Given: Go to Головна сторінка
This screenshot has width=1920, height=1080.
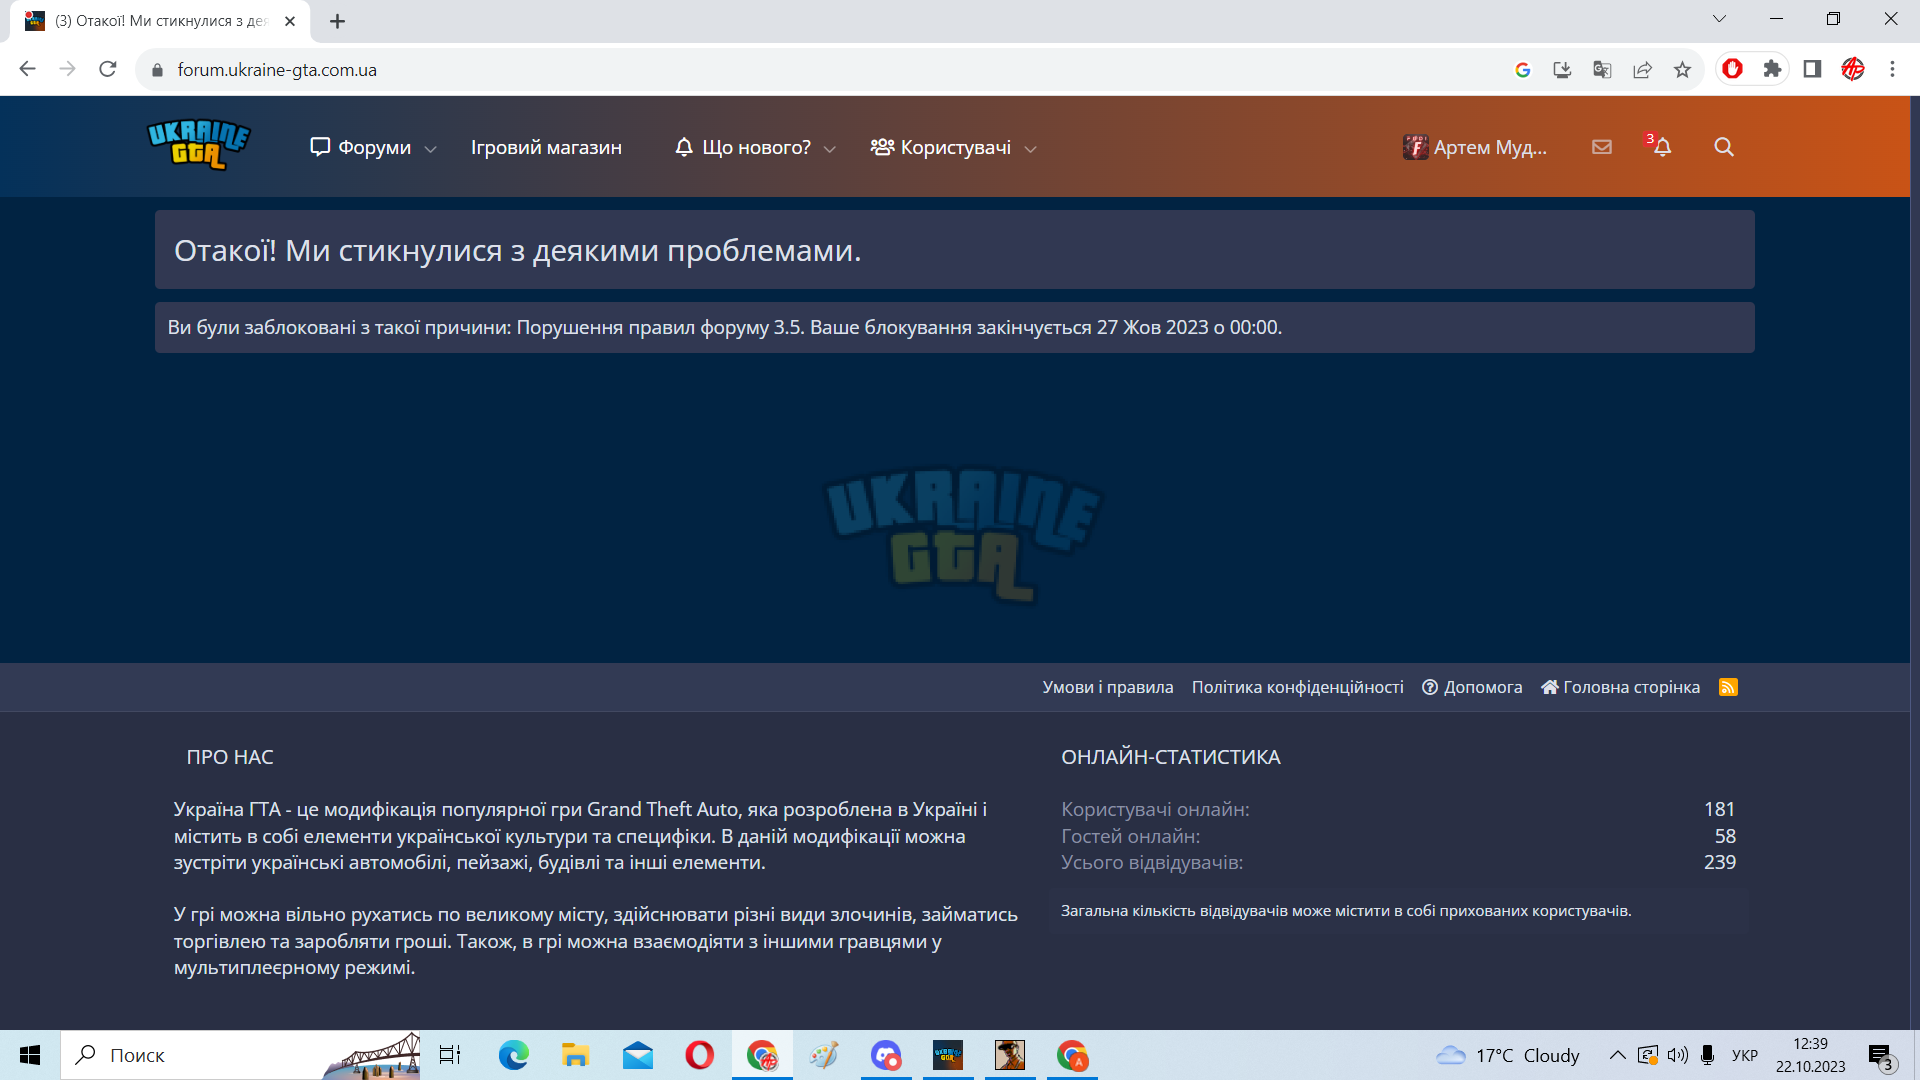Looking at the screenshot, I should click(x=1620, y=687).
